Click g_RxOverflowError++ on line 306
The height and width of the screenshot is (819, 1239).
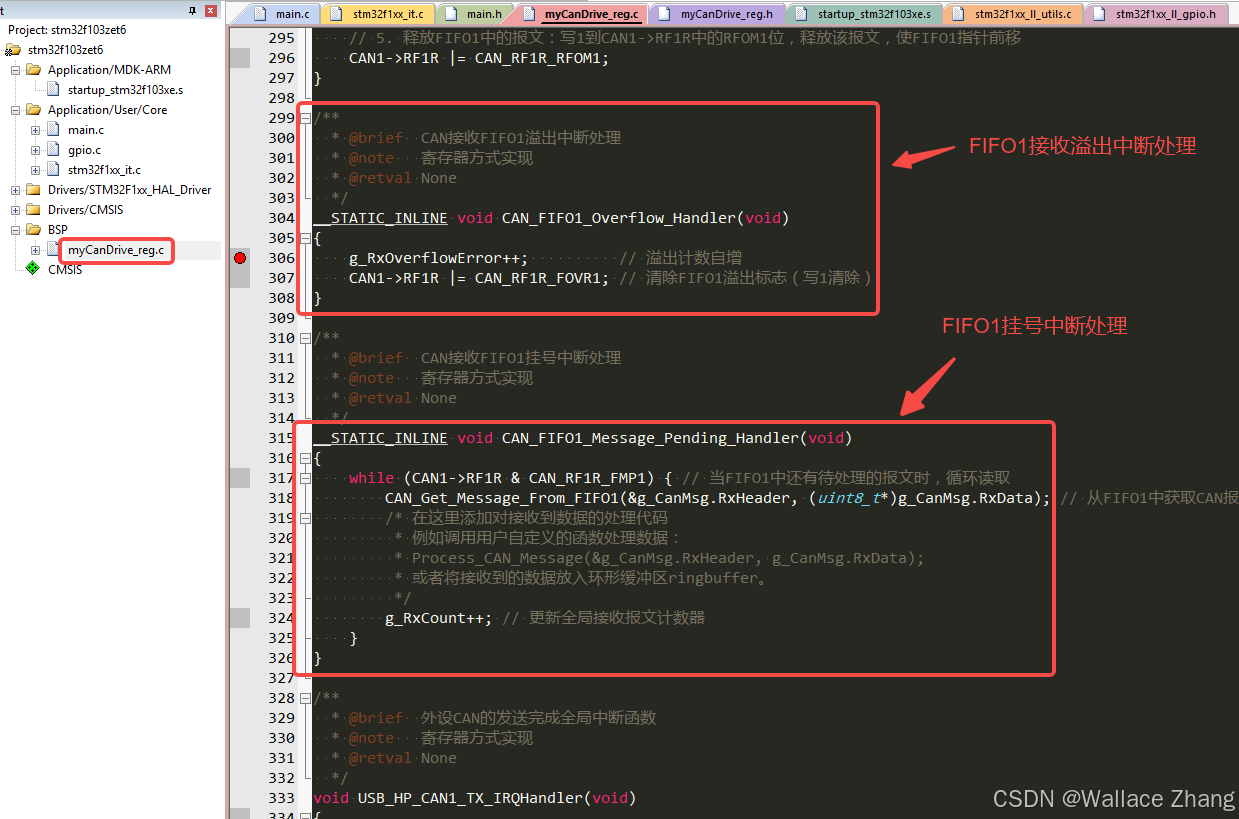click(x=434, y=258)
